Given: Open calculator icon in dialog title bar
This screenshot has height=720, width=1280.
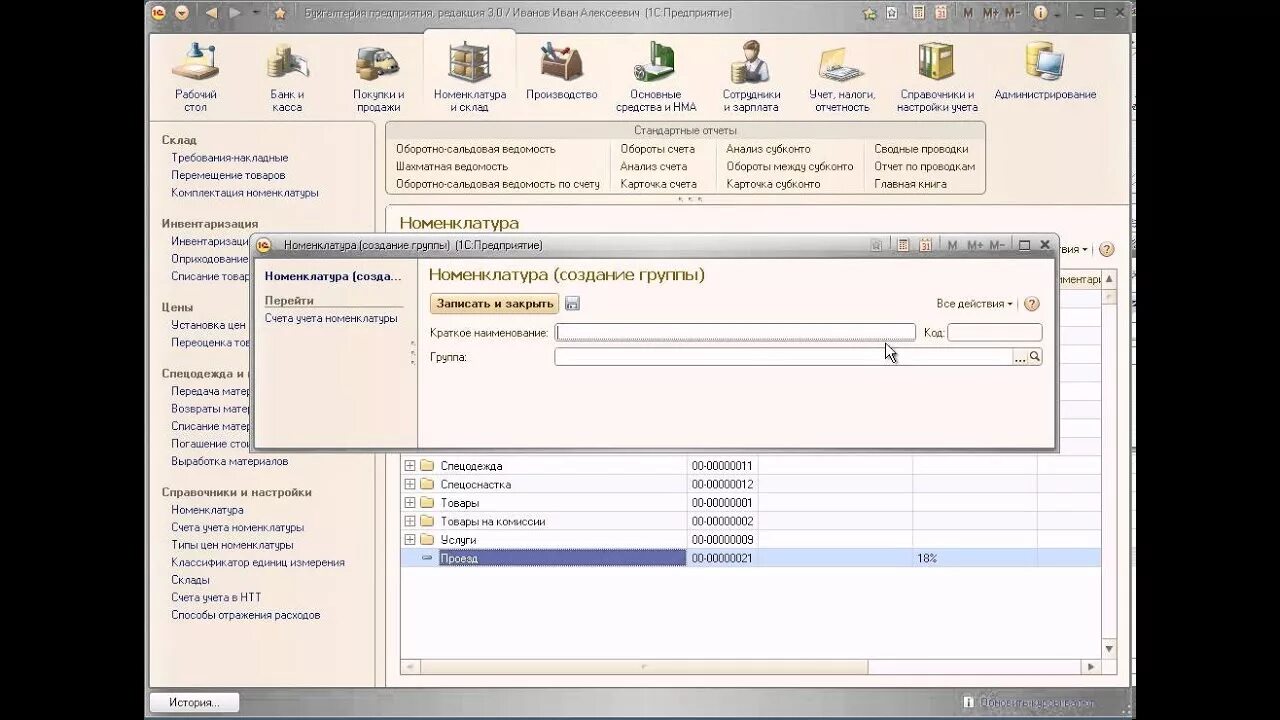Looking at the screenshot, I should click(x=903, y=245).
